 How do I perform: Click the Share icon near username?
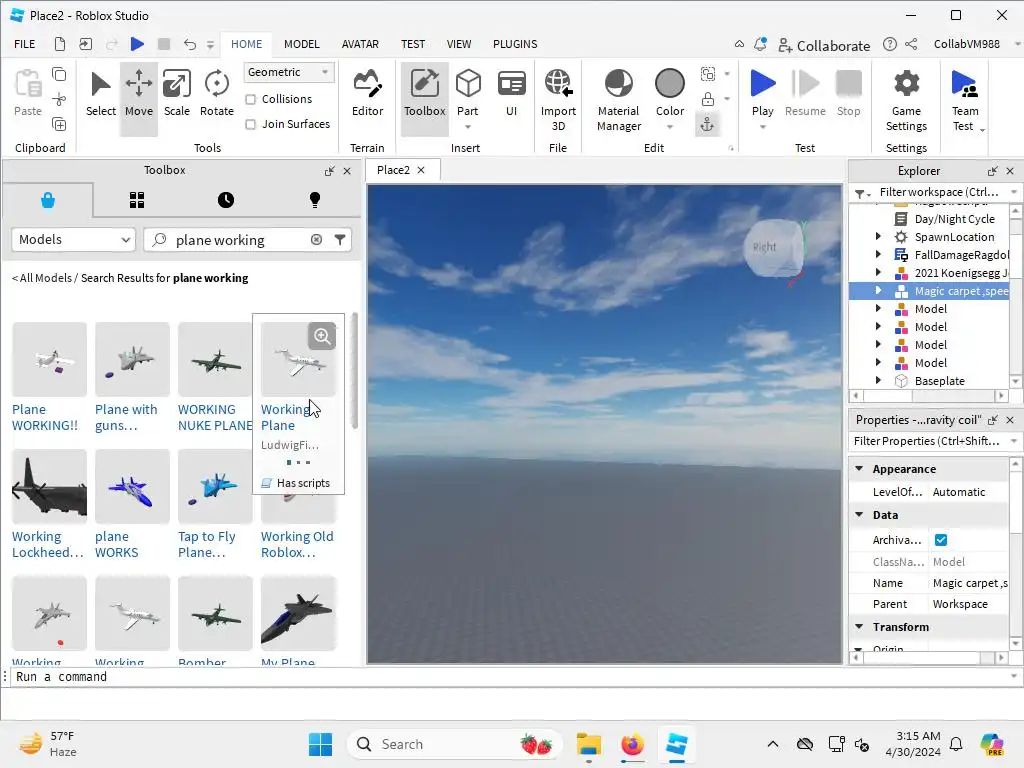click(x=911, y=44)
